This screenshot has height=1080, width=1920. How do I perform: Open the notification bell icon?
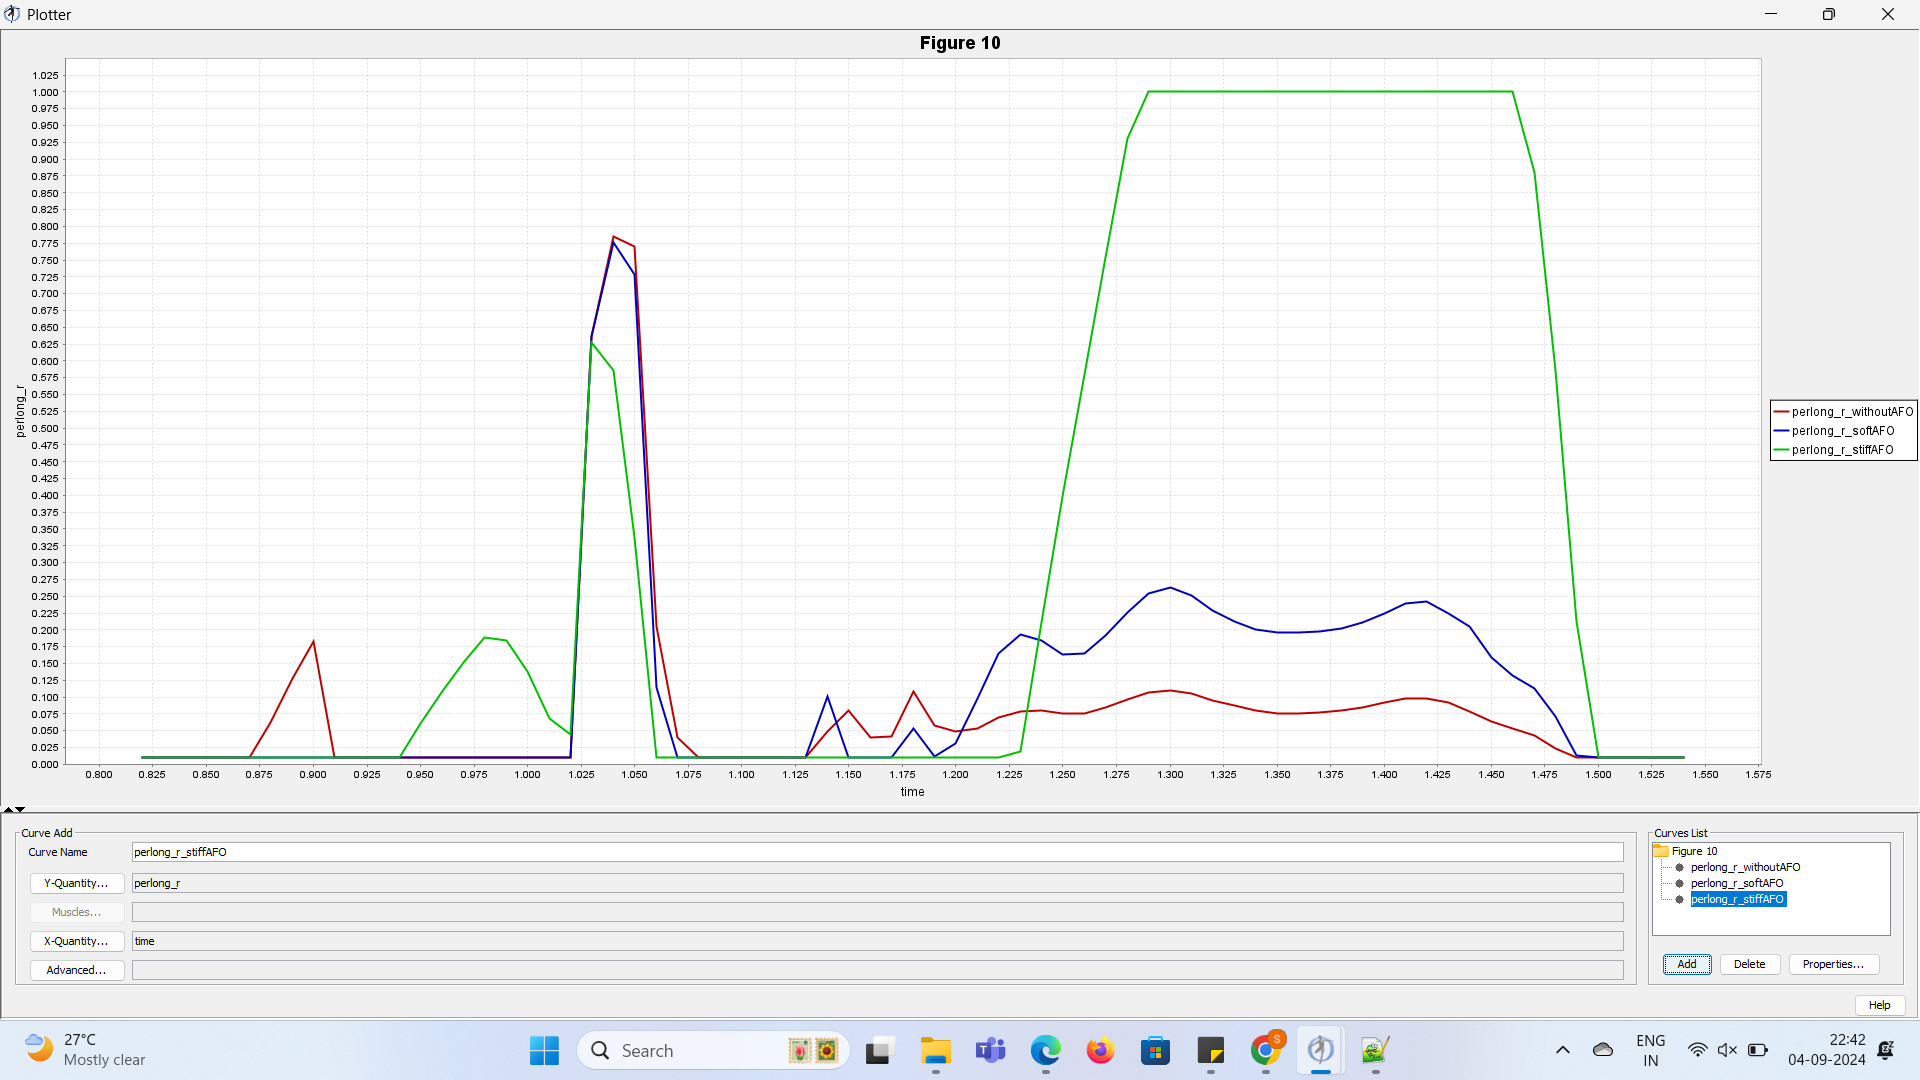coord(1885,1050)
